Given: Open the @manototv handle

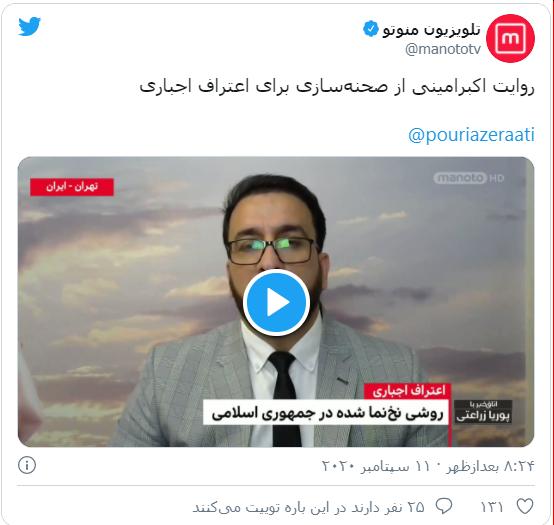Looking at the screenshot, I should tap(443, 49).
